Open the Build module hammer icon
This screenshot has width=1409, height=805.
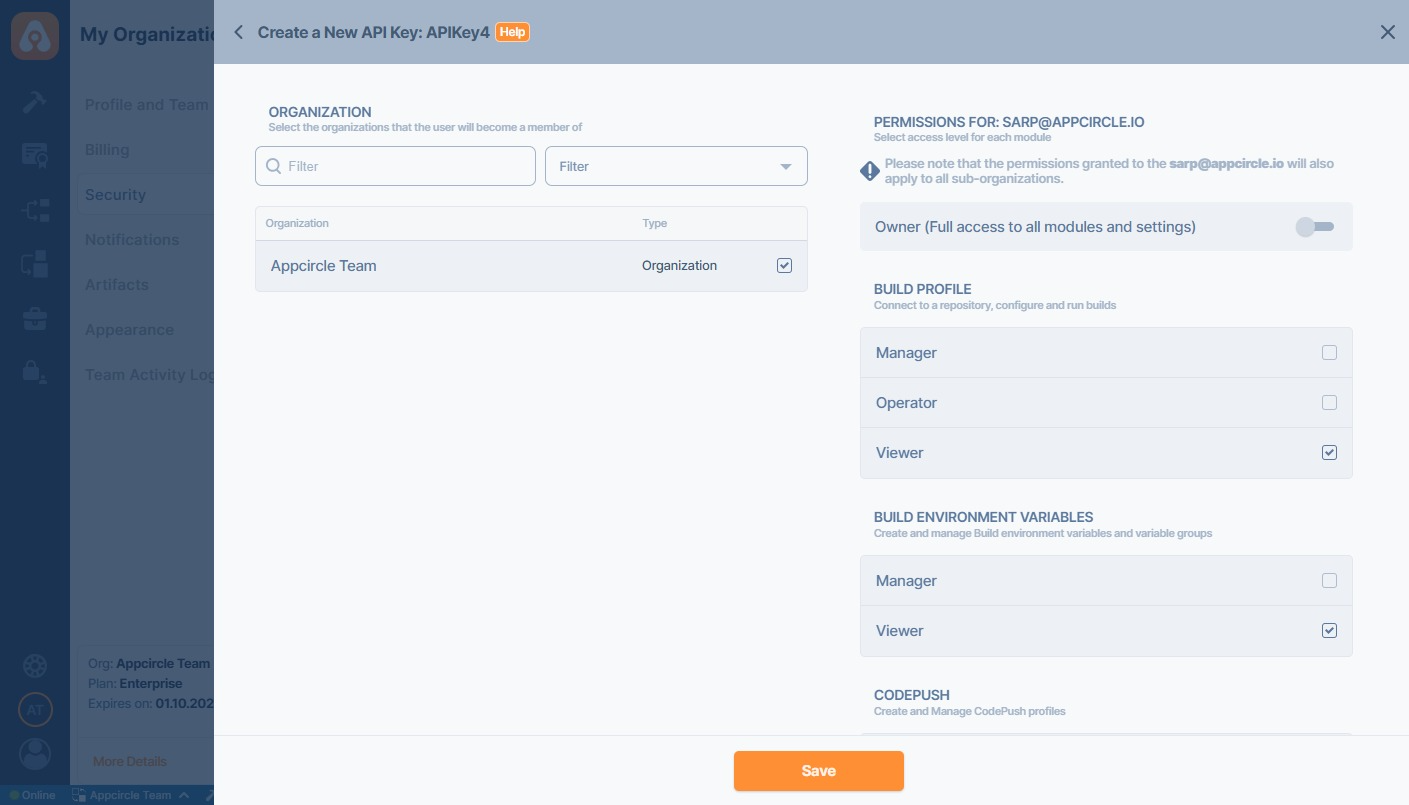(35, 102)
